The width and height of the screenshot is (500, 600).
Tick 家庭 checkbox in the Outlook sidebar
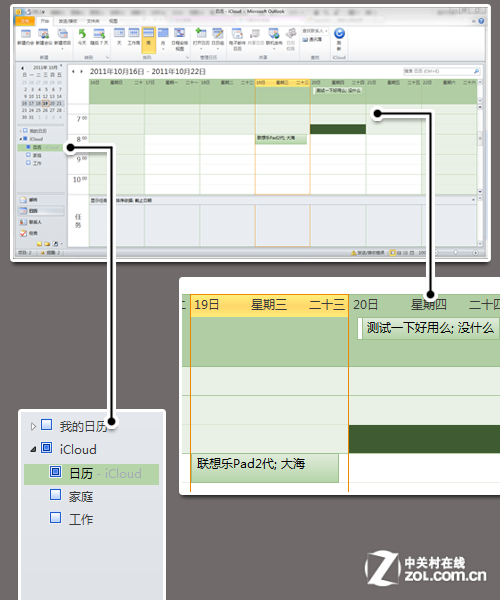pos(28,155)
